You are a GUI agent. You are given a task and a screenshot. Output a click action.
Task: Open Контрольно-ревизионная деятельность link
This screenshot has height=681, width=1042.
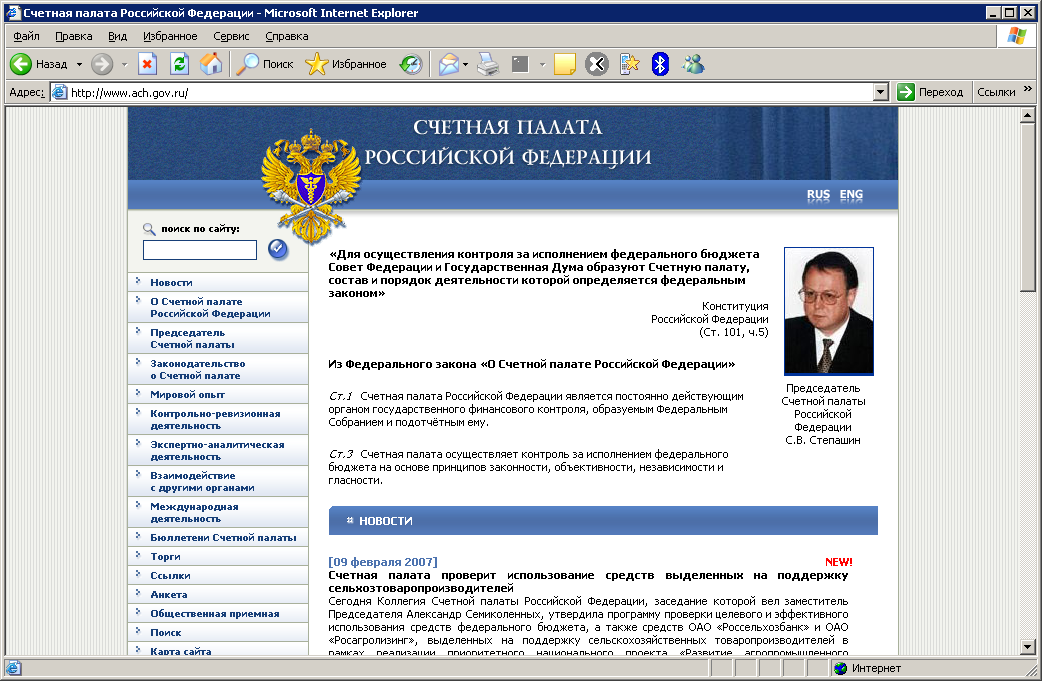pos(215,419)
